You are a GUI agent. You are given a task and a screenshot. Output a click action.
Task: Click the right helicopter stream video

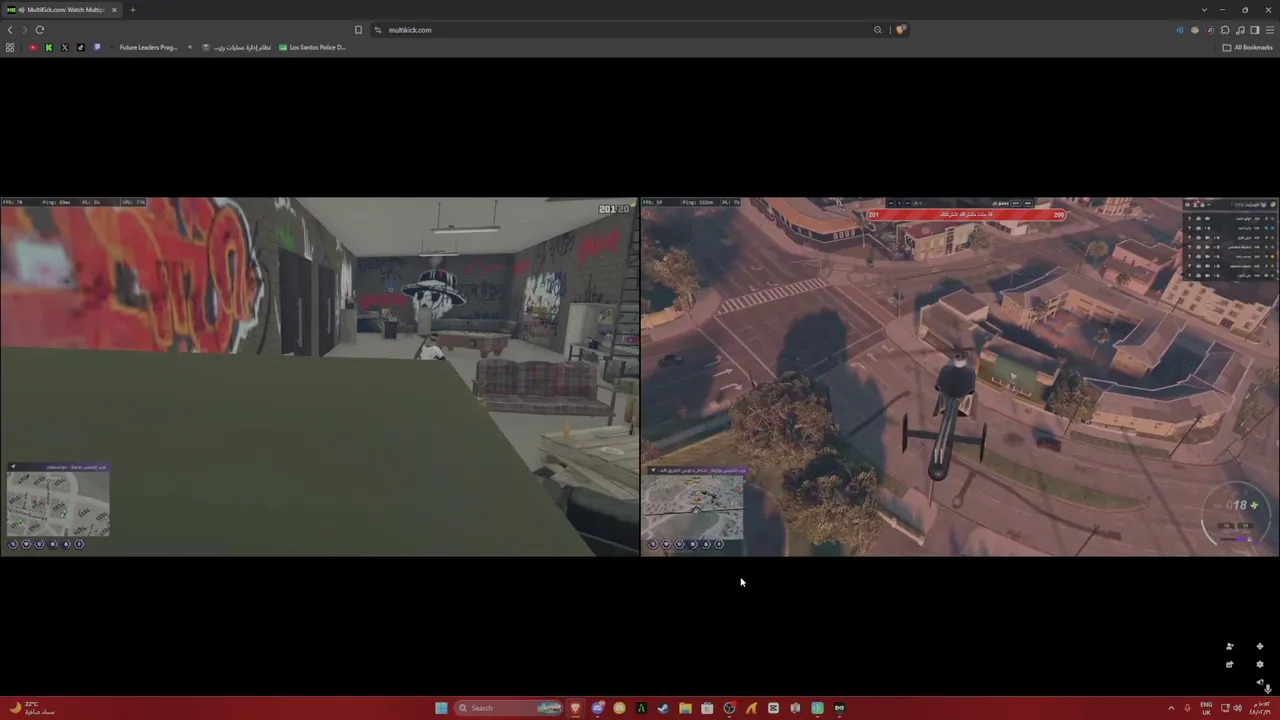[960, 376]
